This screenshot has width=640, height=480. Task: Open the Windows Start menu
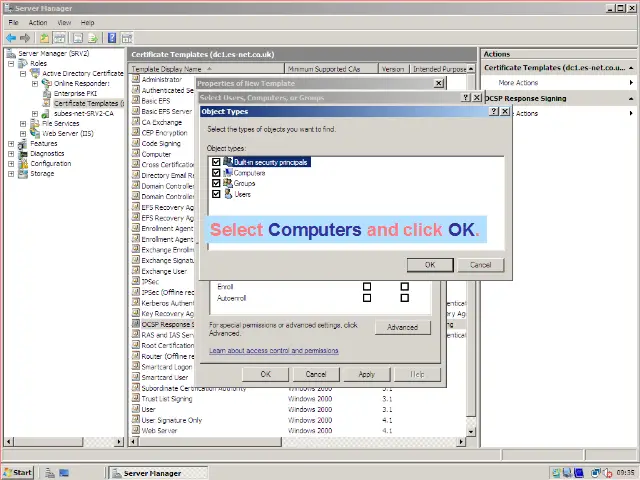[18, 472]
